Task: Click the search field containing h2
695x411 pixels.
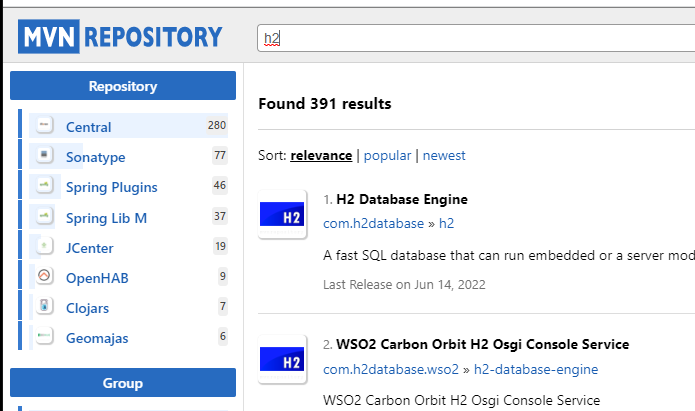Action: point(476,38)
